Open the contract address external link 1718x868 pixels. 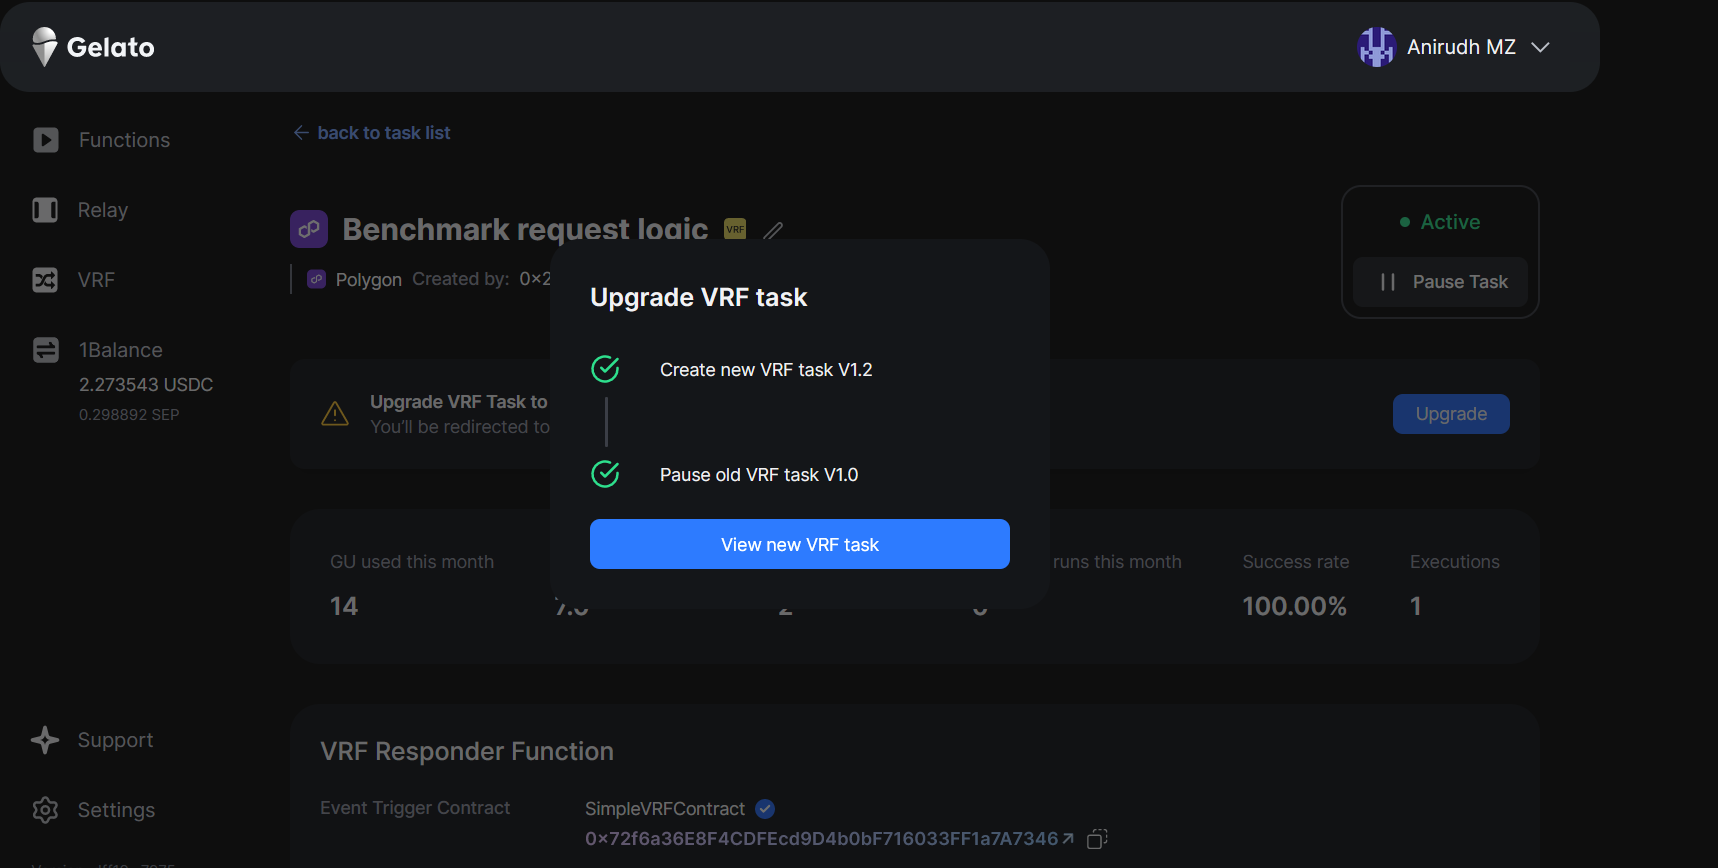coord(1068,839)
